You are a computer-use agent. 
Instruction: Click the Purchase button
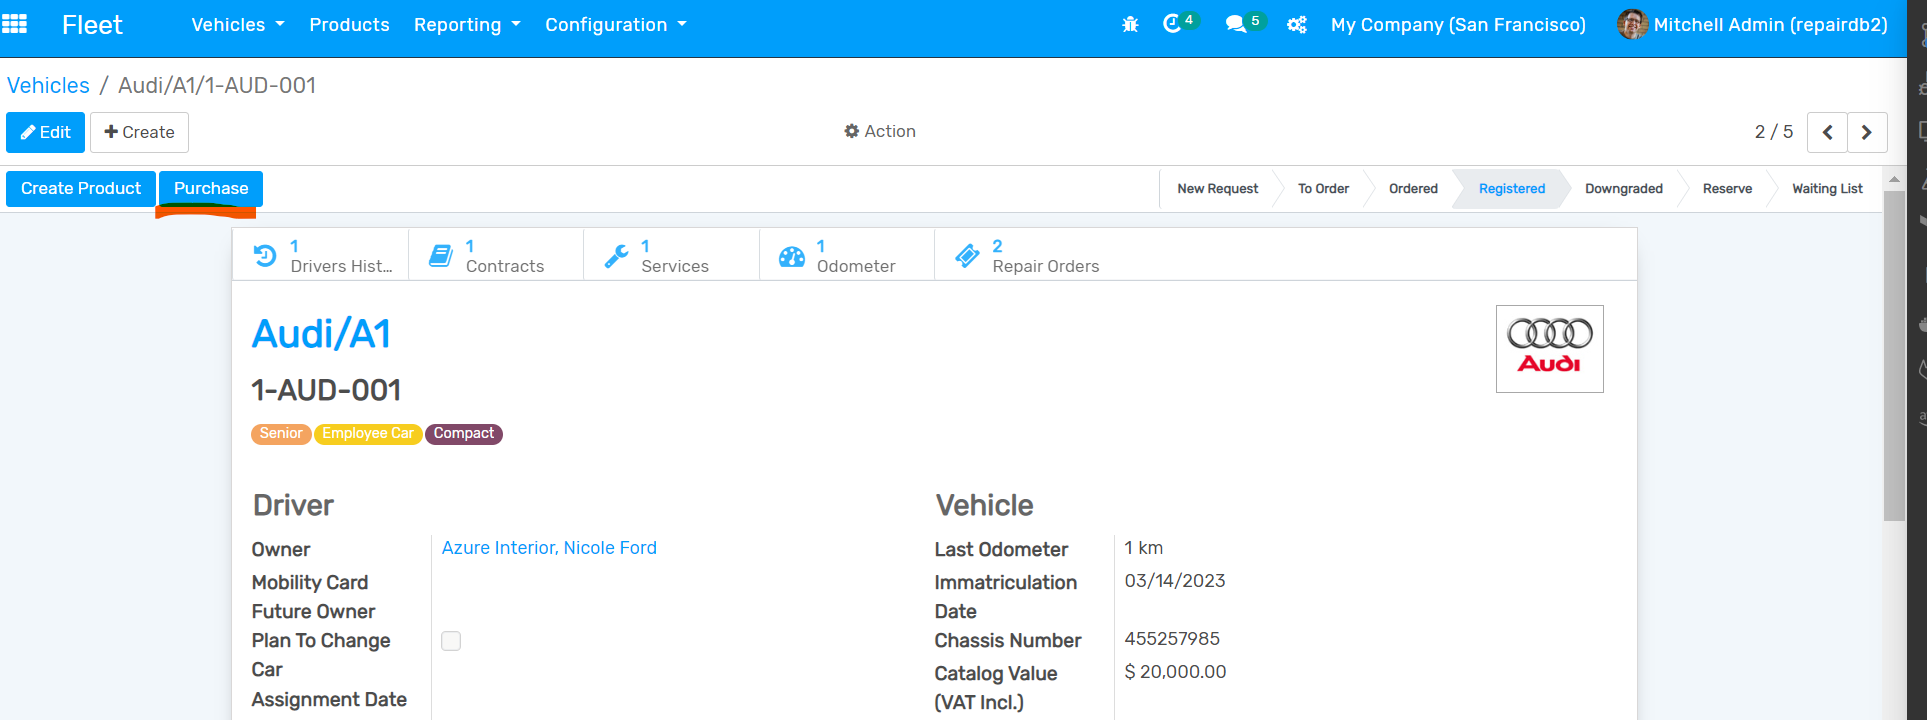pyautogui.click(x=211, y=189)
